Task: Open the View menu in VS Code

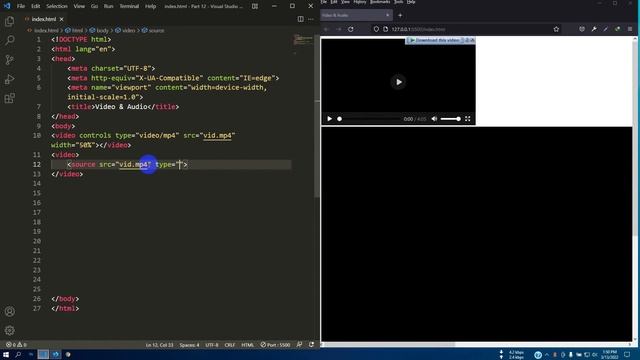Action: click(x=79, y=6)
